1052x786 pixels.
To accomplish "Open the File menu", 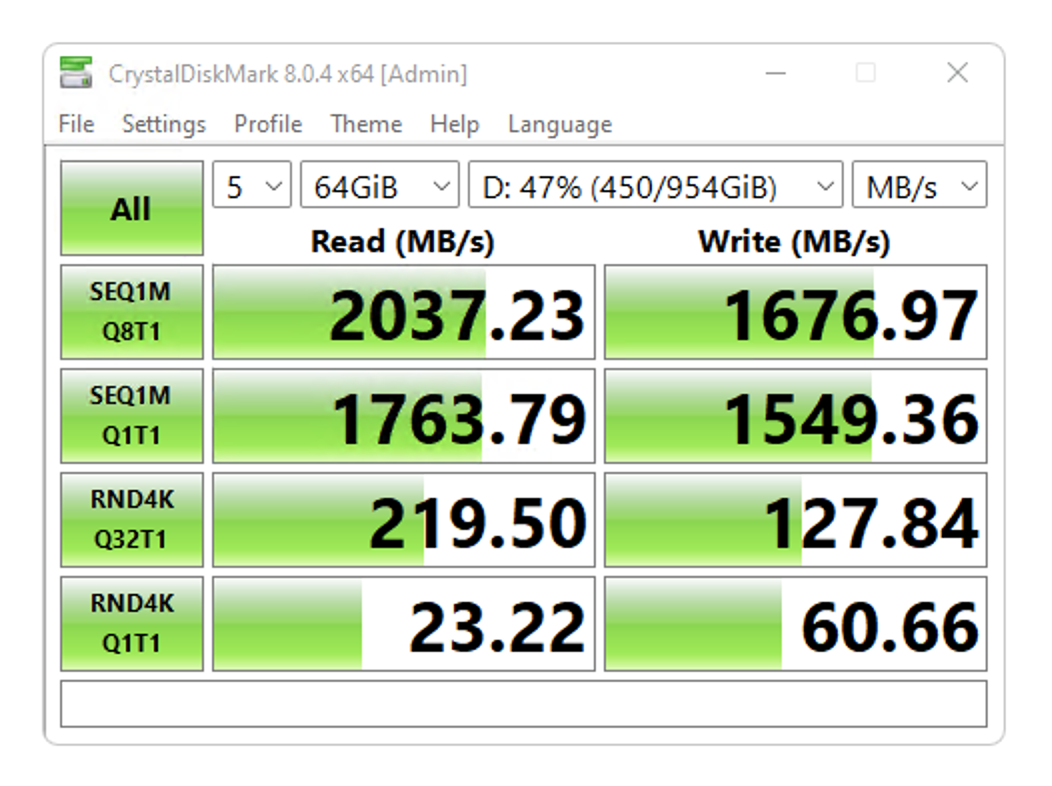I will tap(76, 124).
